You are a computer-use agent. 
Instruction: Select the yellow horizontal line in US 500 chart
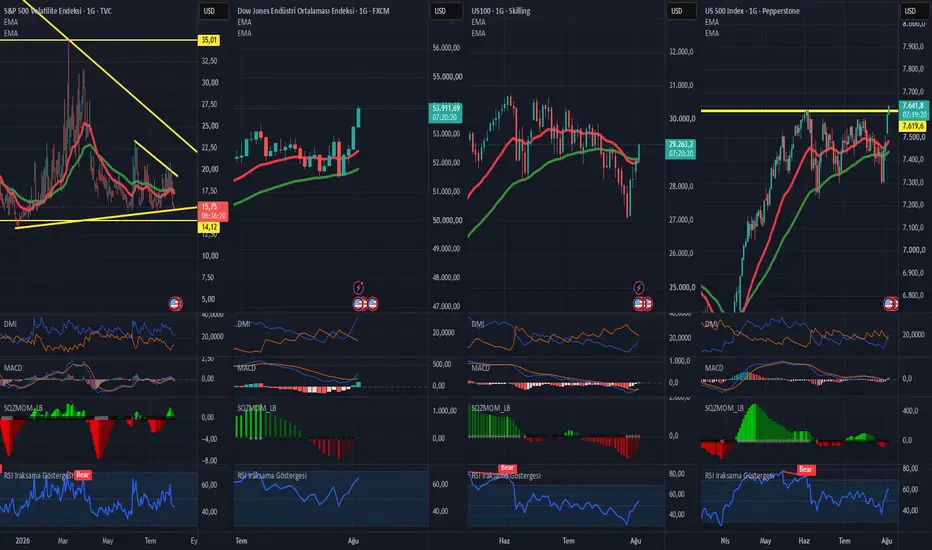[x=799, y=111]
